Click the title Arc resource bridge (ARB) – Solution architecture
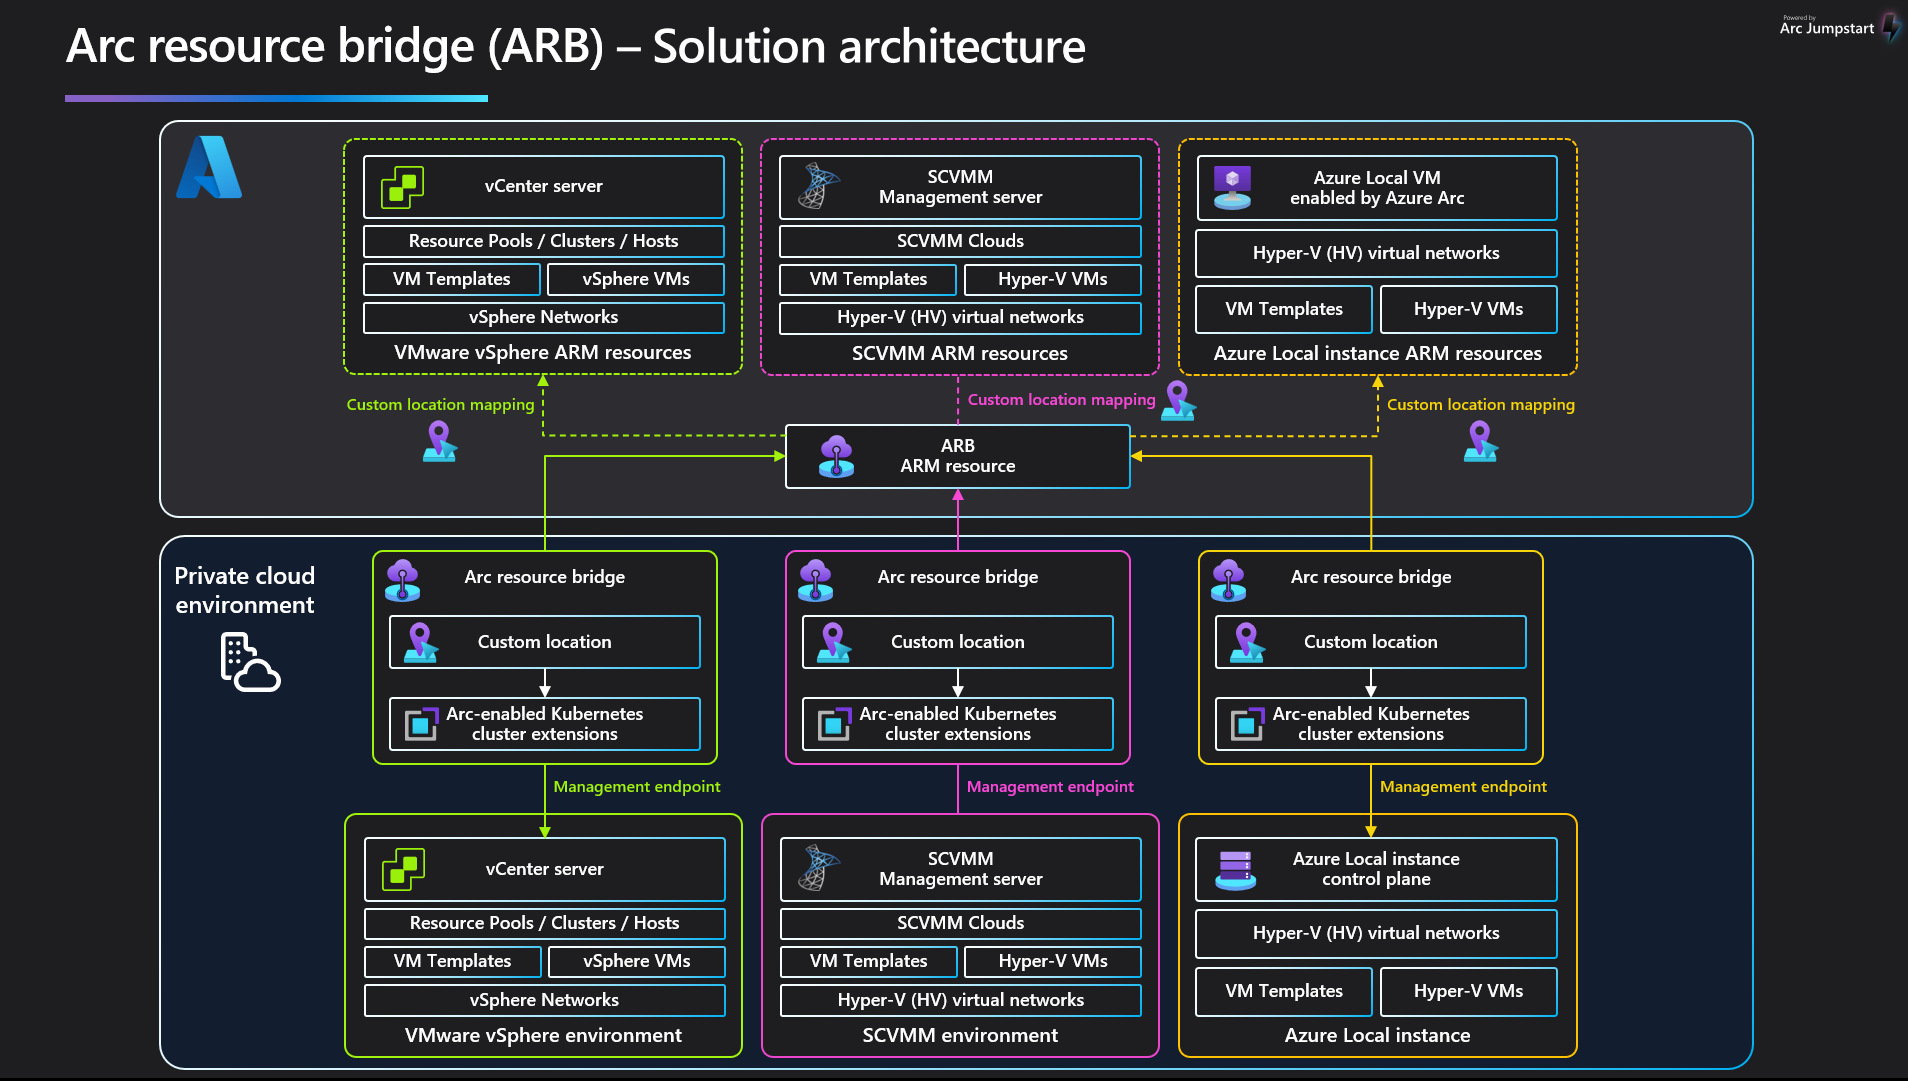The height and width of the screenshot is (1081, 1908). pyautogui.click(x=575, y=46)
